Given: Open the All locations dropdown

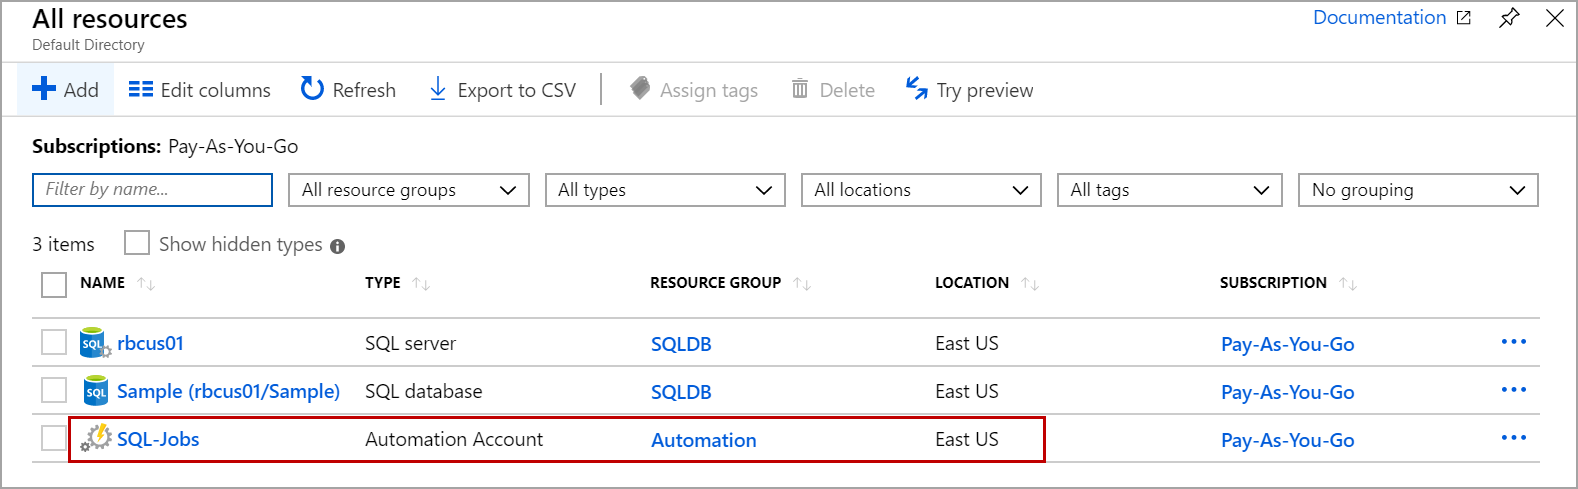Looking at the screenshot, I should click(x=921, y=190).
